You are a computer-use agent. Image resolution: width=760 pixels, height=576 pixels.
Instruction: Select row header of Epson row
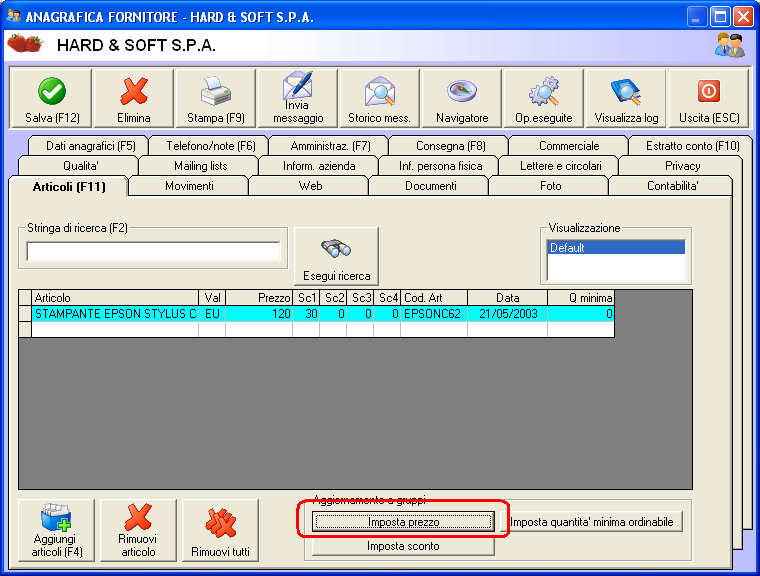pyautogui.click(x=25, y=314)
